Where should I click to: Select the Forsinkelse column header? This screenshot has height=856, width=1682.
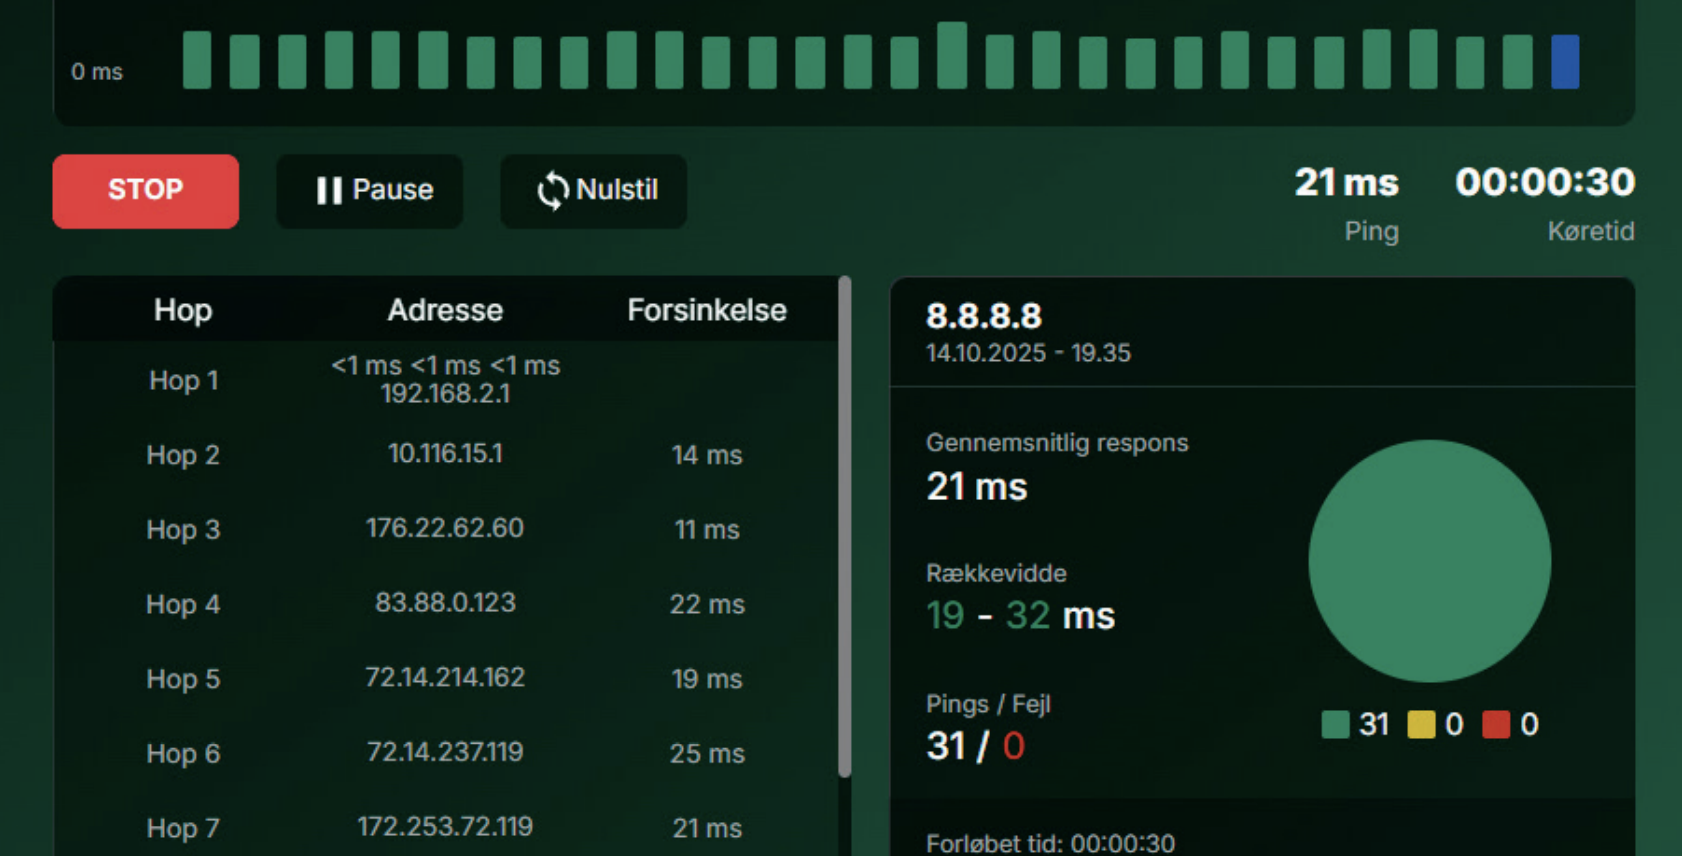(x=706, y=310)
